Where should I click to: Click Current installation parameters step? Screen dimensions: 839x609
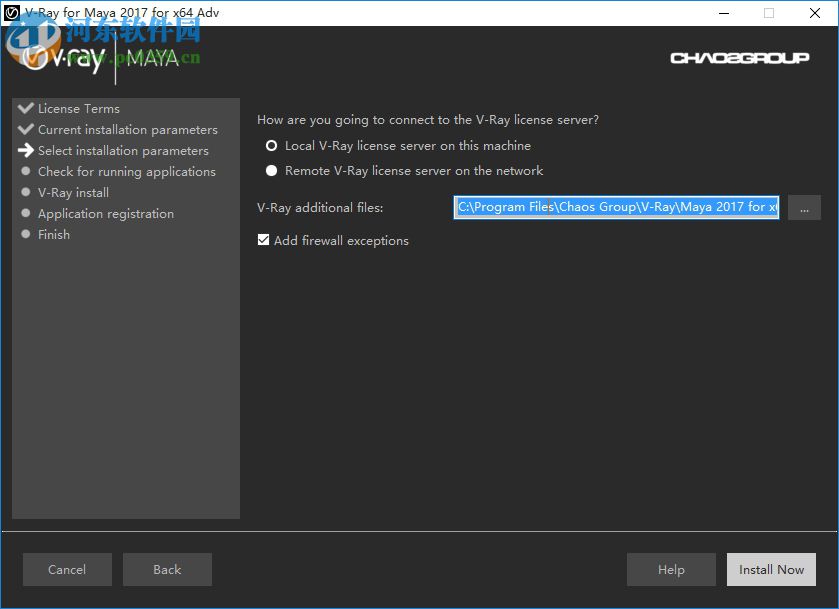pos(128,130)
